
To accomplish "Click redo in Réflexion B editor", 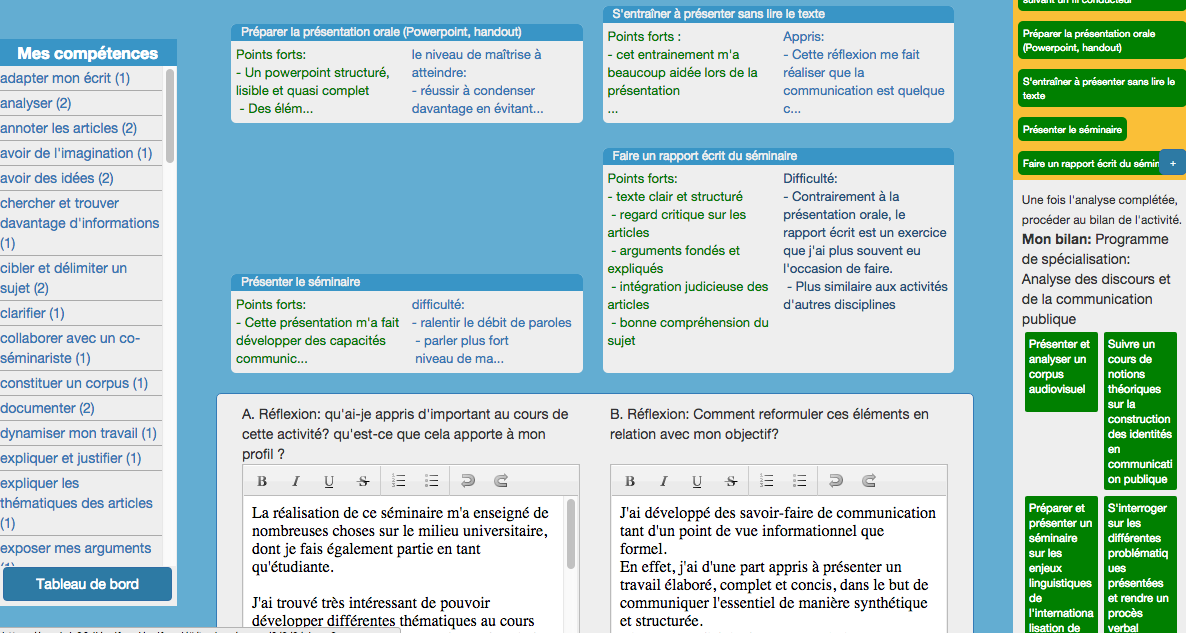I will (x=869, y=481).
